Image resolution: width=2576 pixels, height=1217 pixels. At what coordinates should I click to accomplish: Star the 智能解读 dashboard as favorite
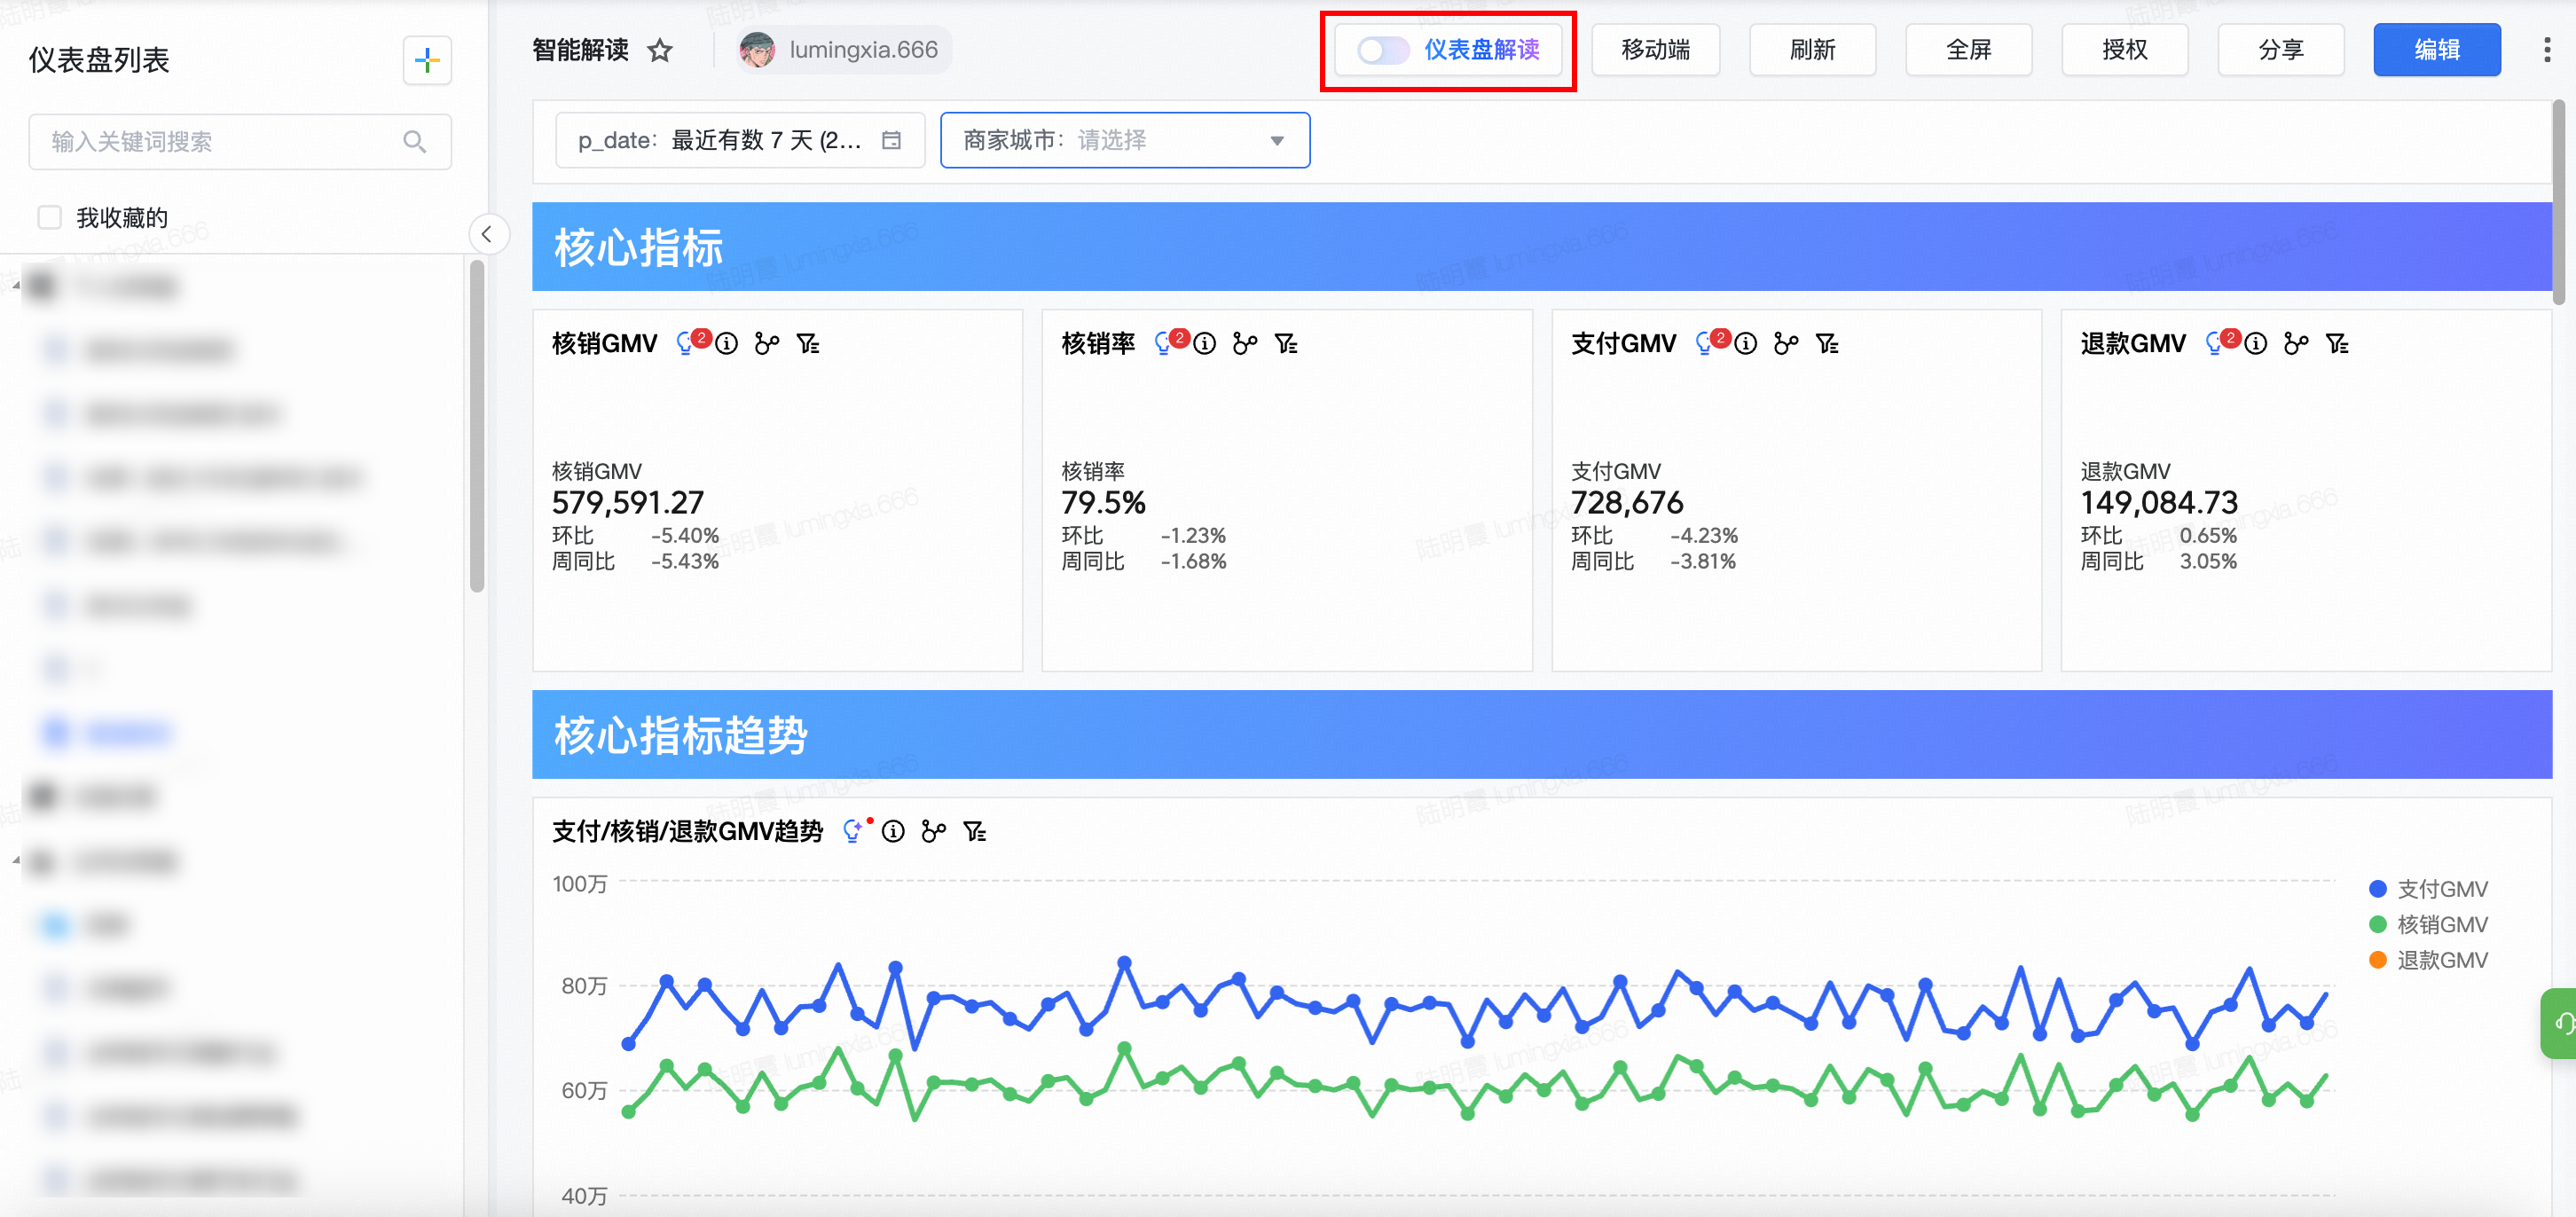(660, 50)
